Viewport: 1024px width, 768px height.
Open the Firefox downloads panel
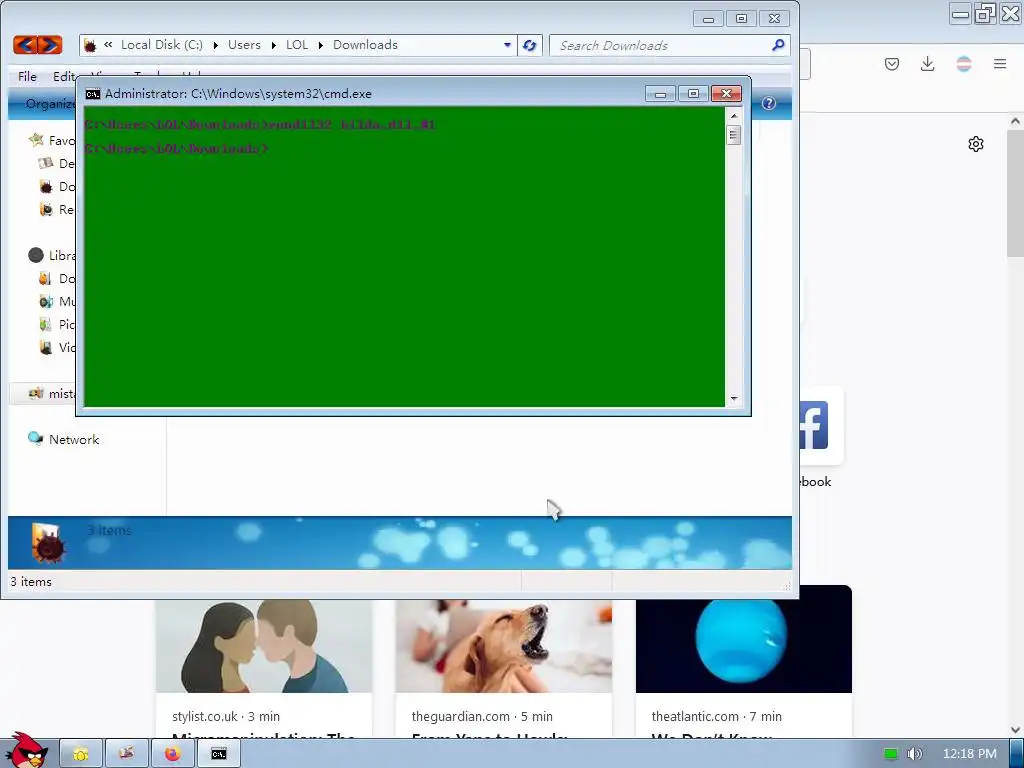pos(927,64)
